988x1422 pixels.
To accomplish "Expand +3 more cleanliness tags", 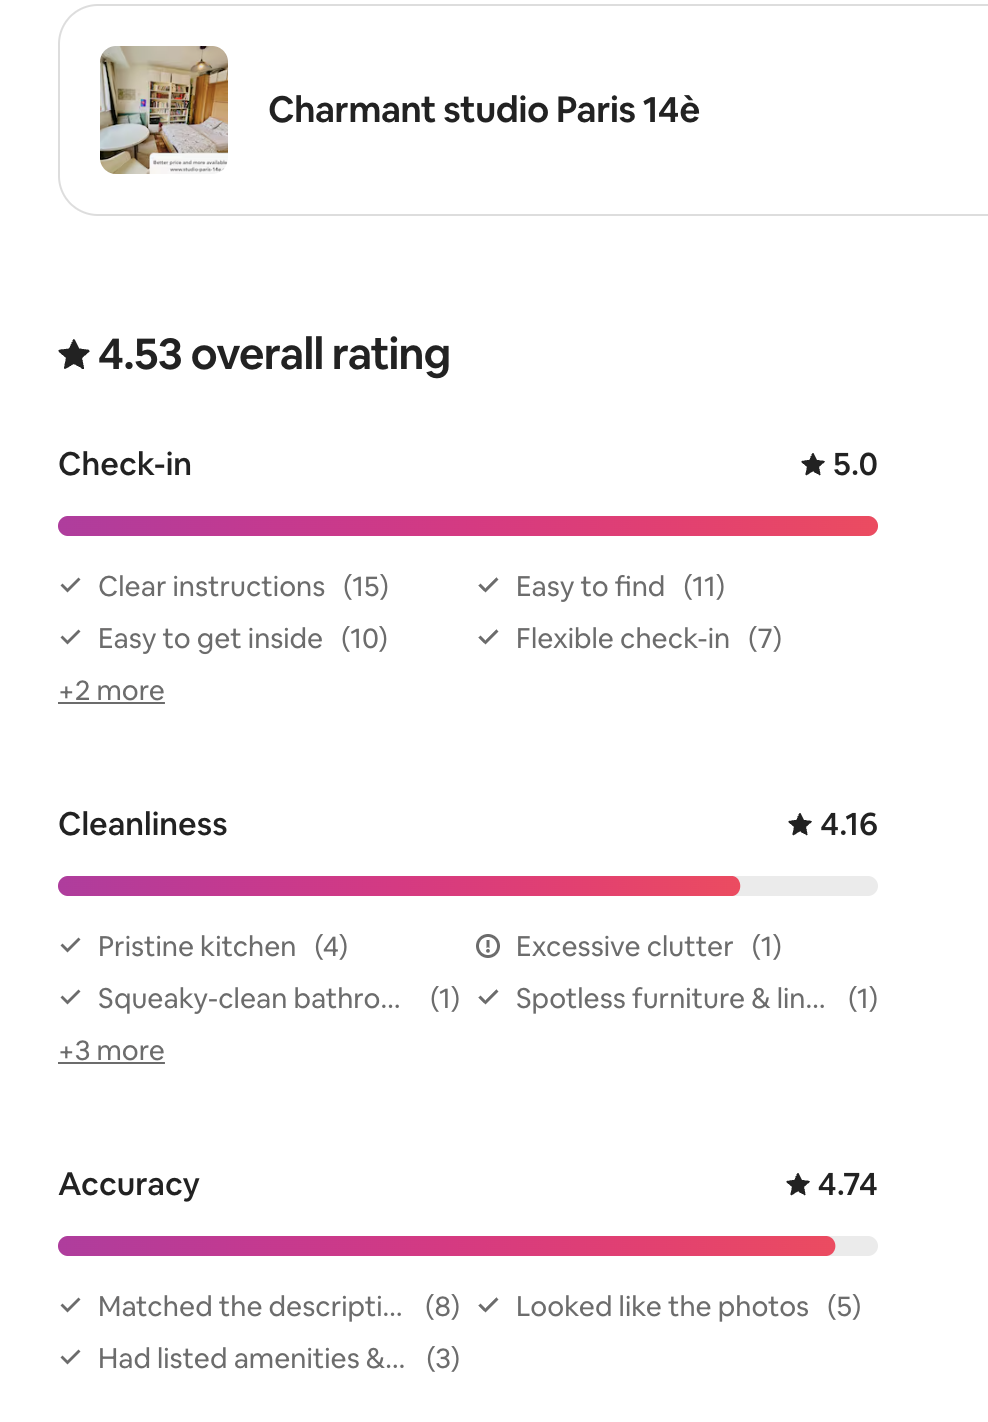I will click(x=111, y=1051).
